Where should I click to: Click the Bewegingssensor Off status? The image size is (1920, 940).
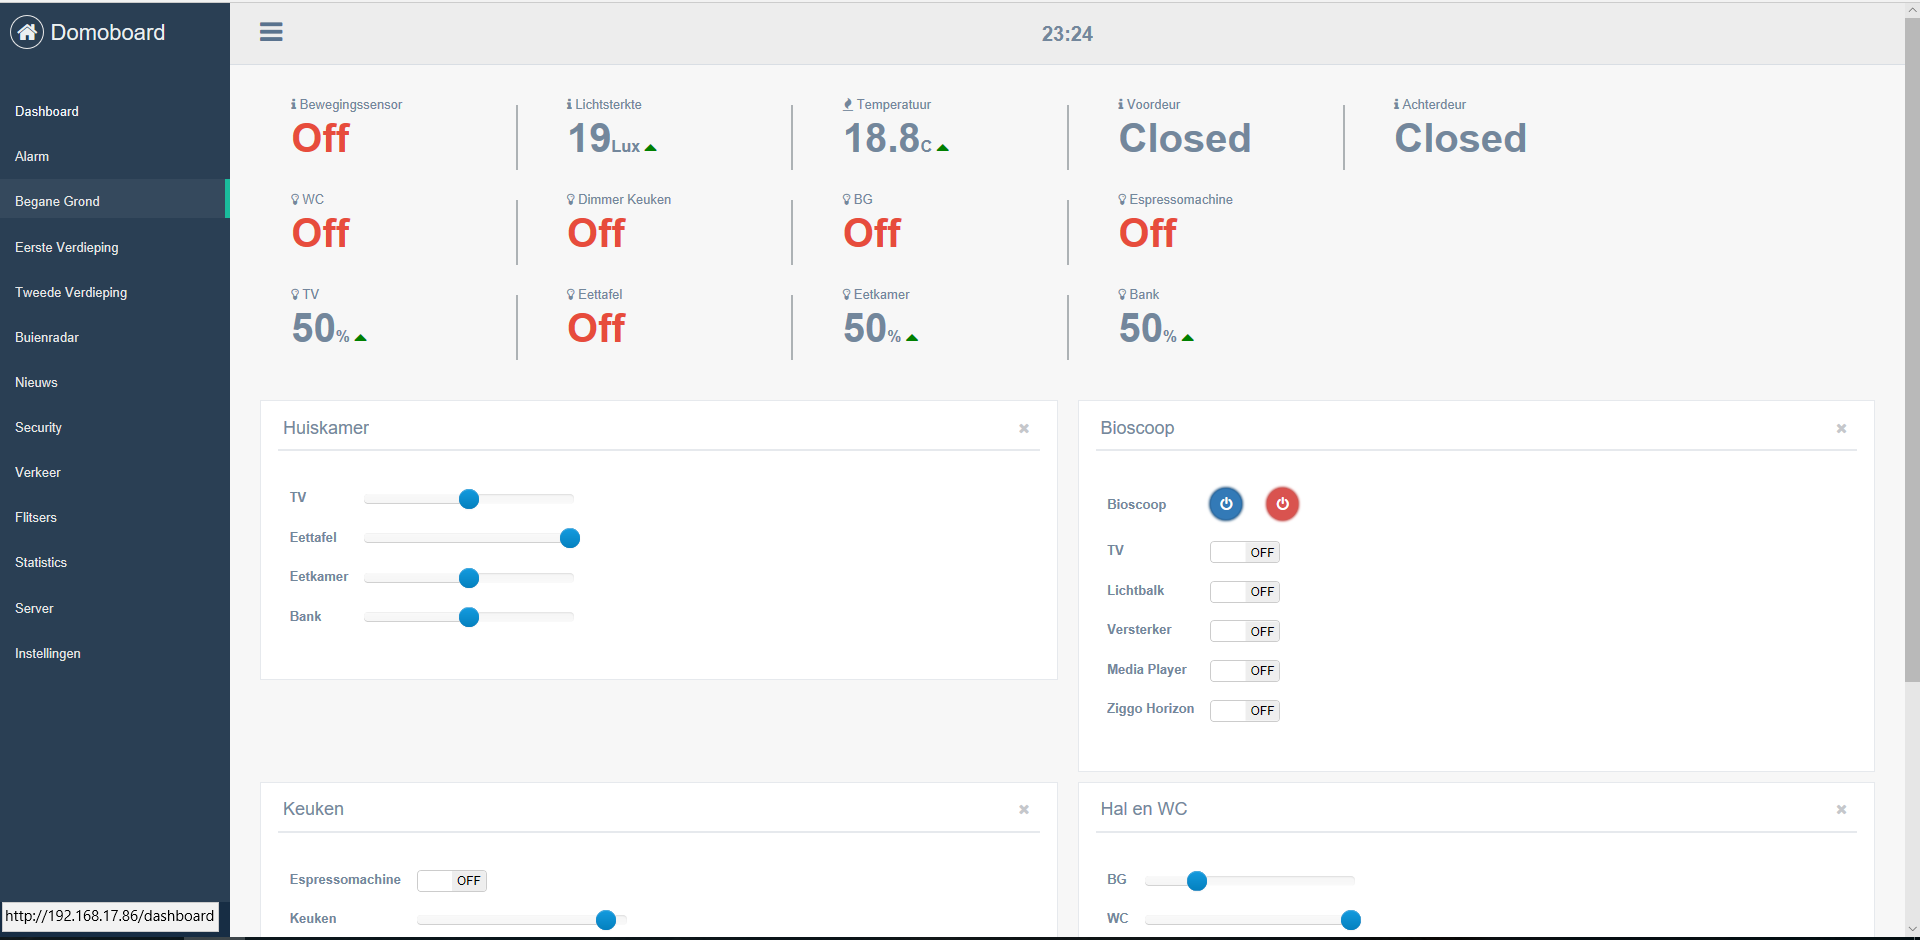coord(320,138)
